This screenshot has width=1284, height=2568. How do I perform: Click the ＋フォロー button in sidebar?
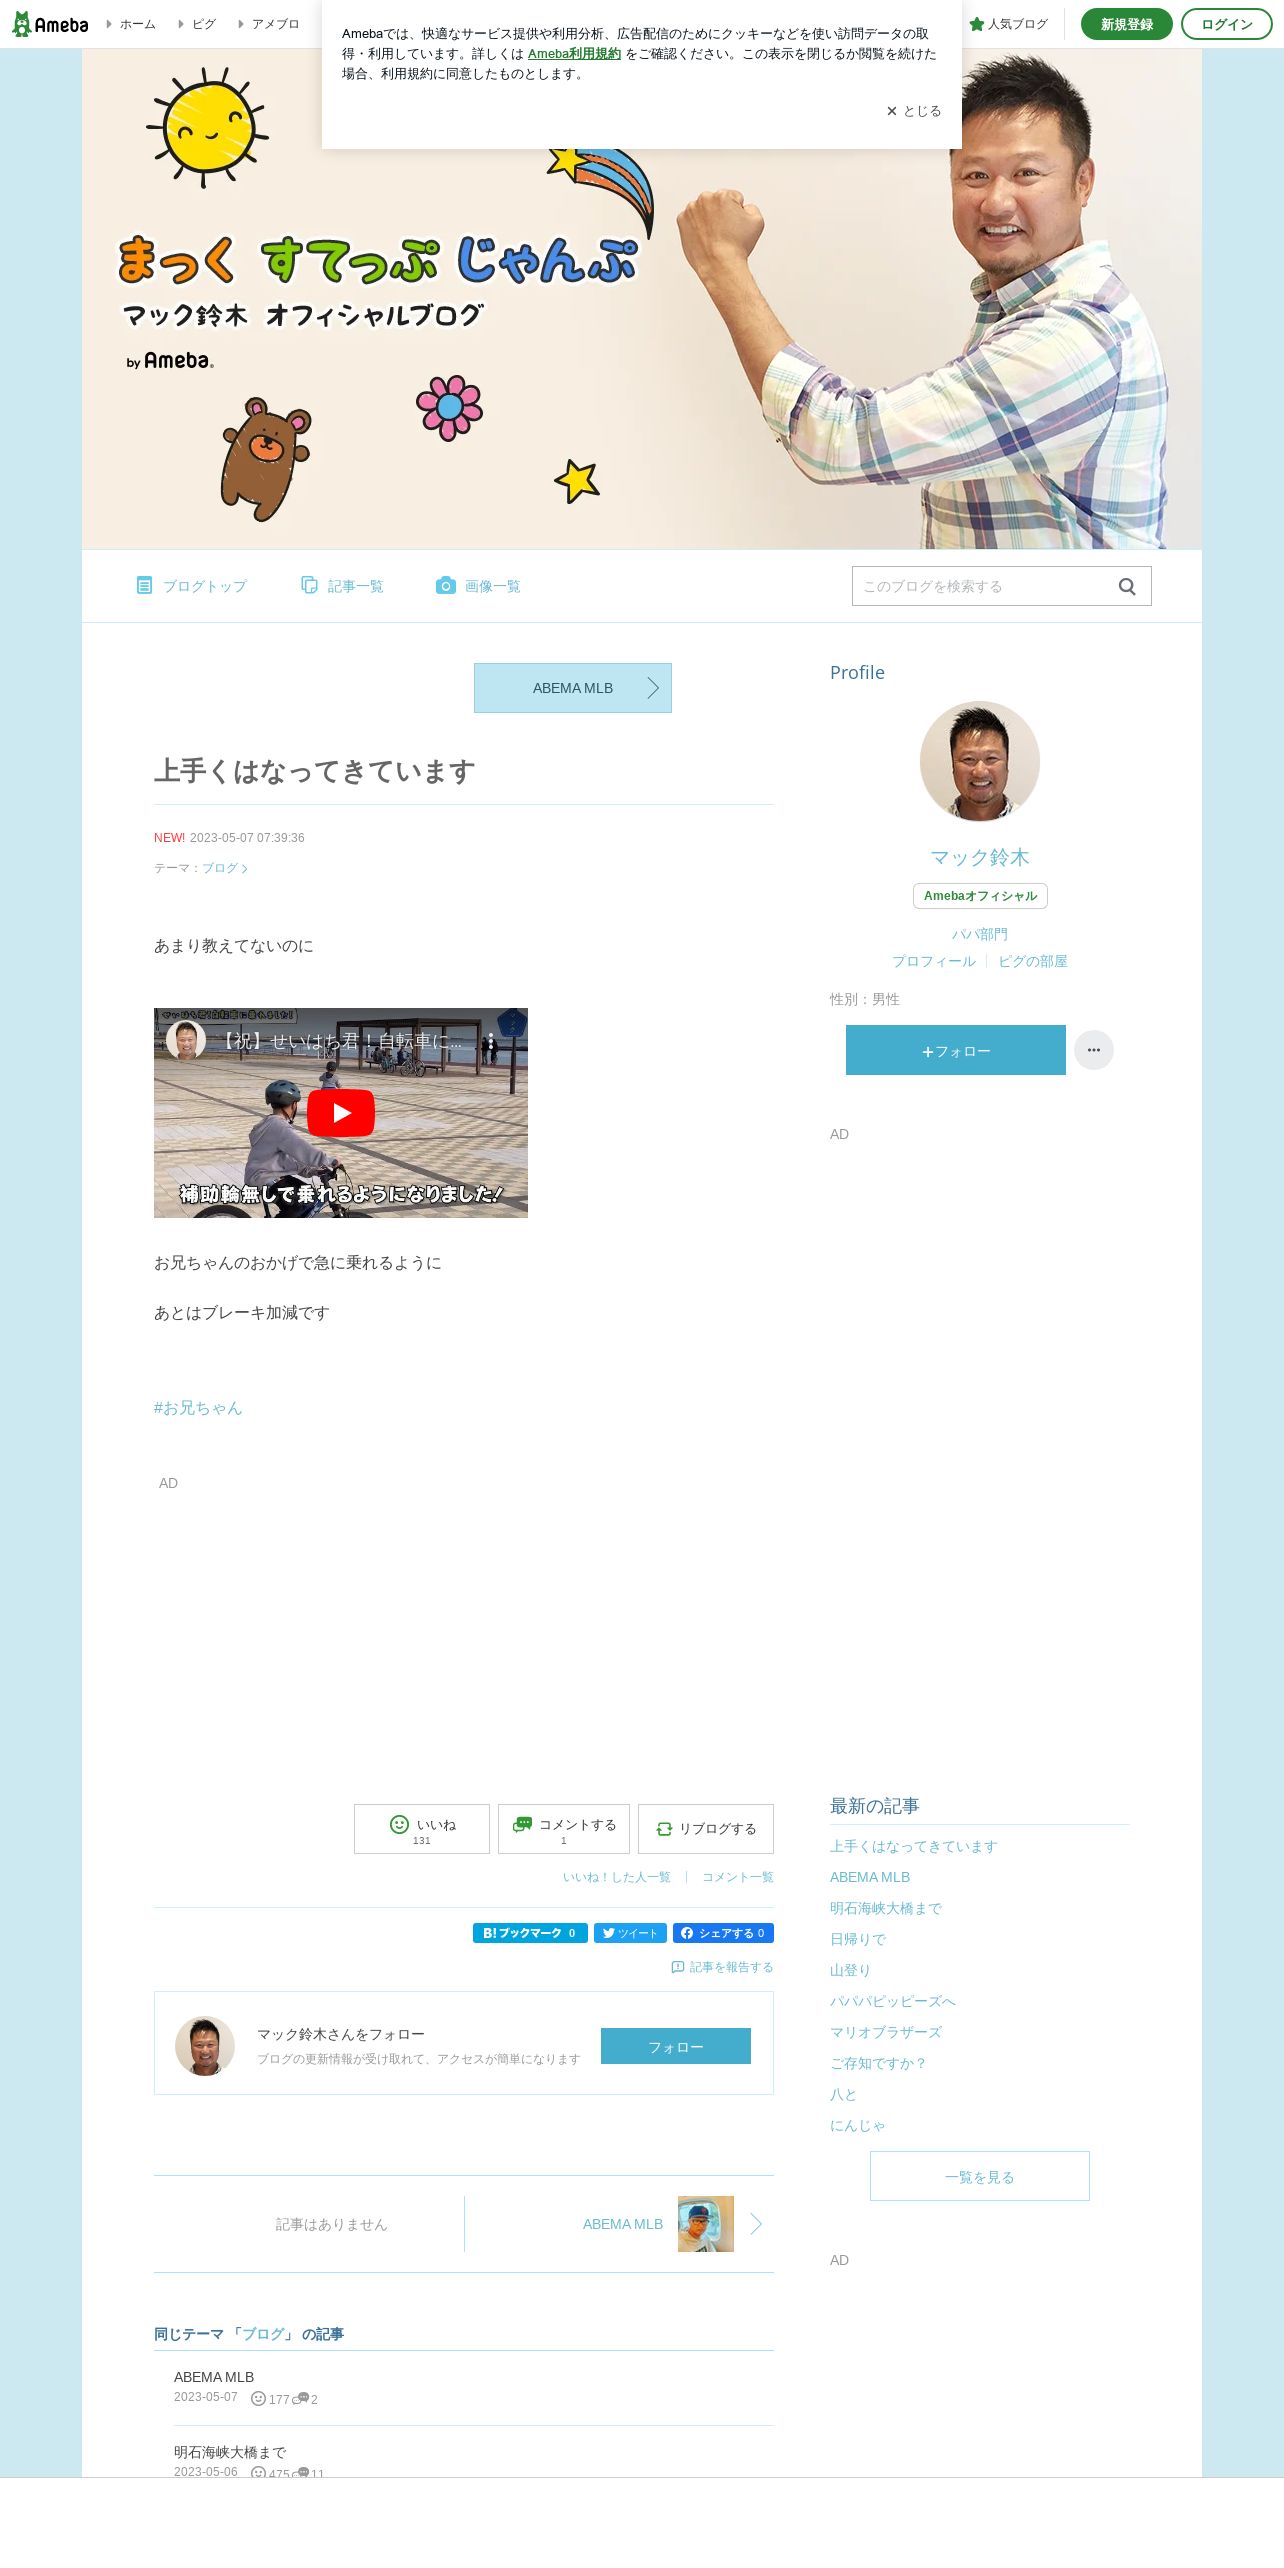tap(956, 1050)
